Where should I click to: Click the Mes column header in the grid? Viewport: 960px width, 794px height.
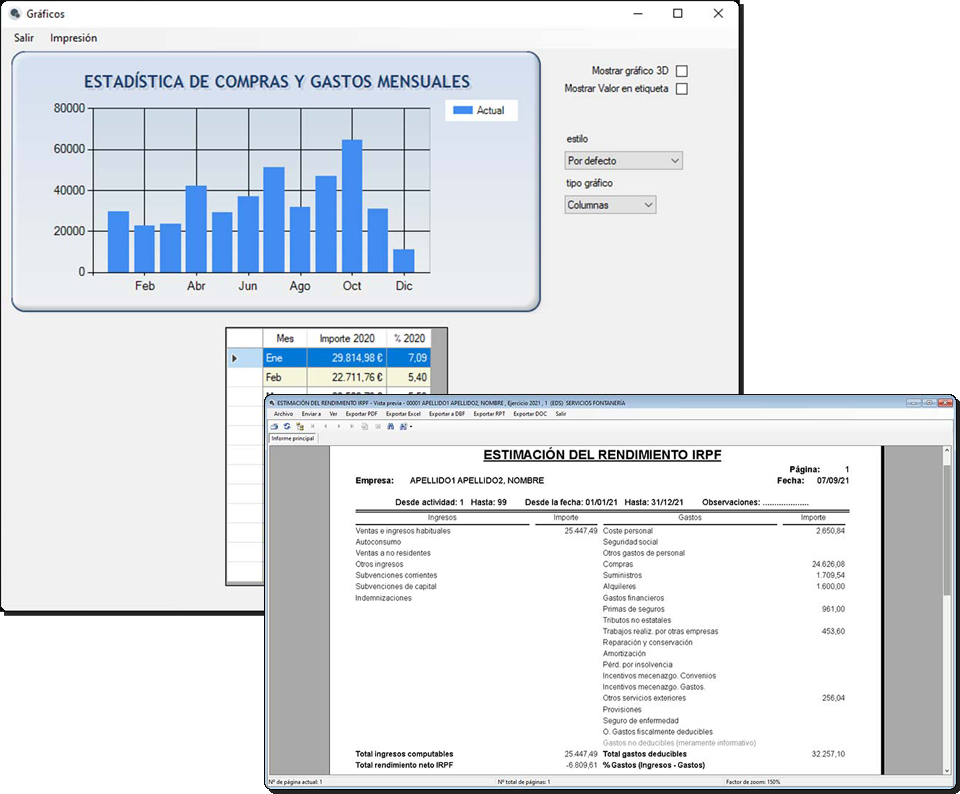click(x=285, y=338)
